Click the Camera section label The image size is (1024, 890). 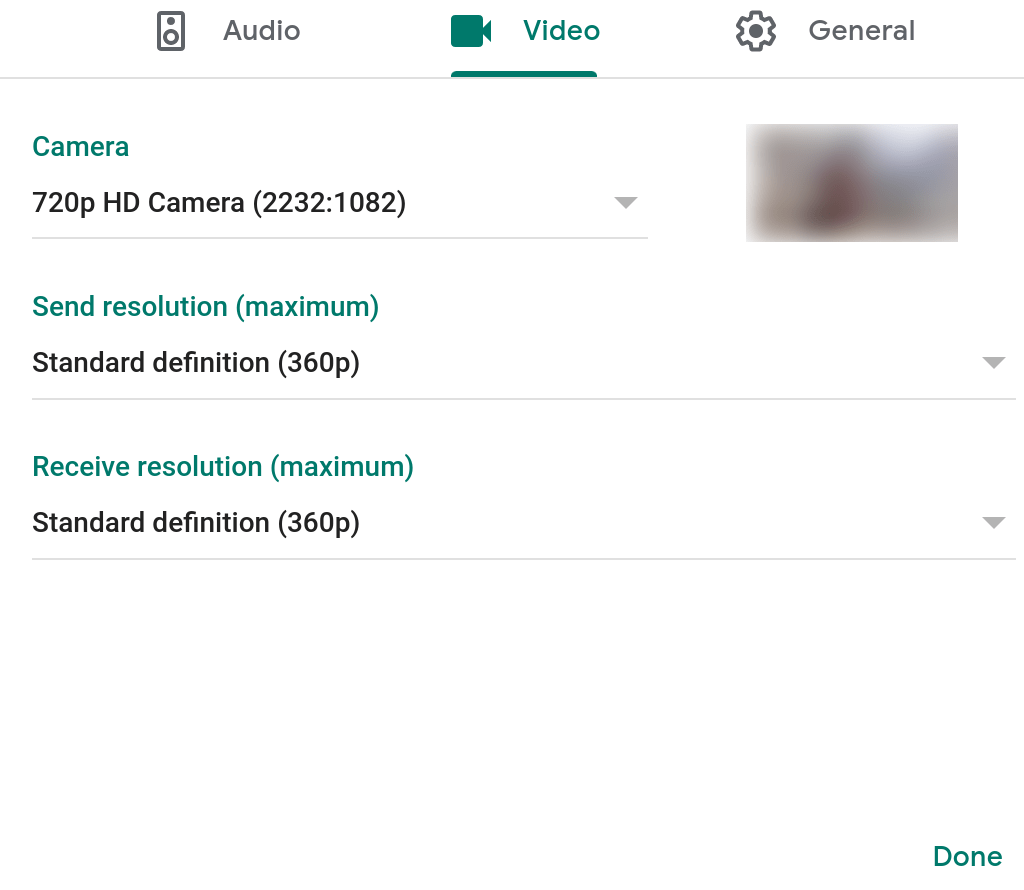(x=80, y=146)
